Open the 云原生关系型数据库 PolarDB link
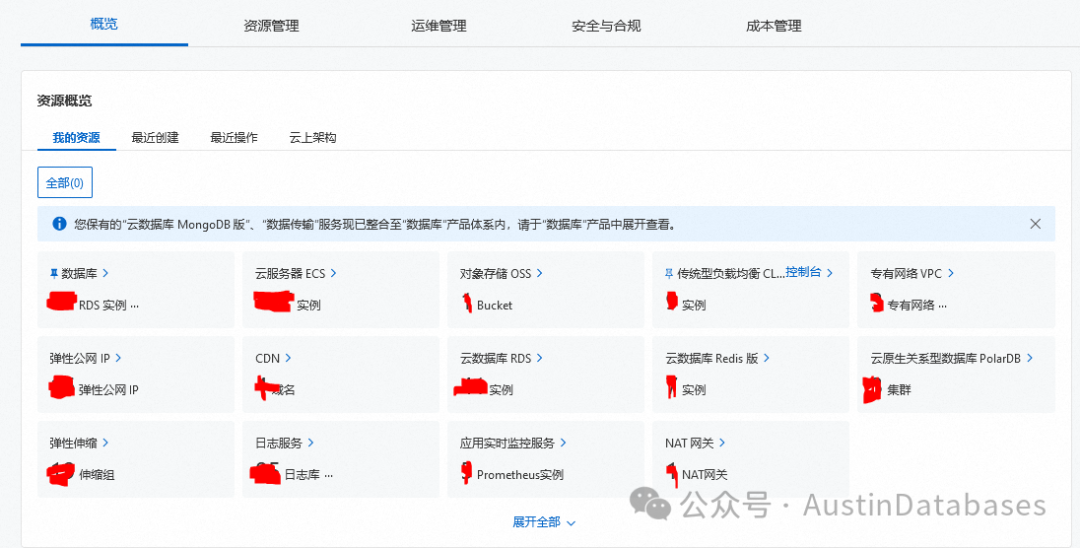 click(946, 358)
